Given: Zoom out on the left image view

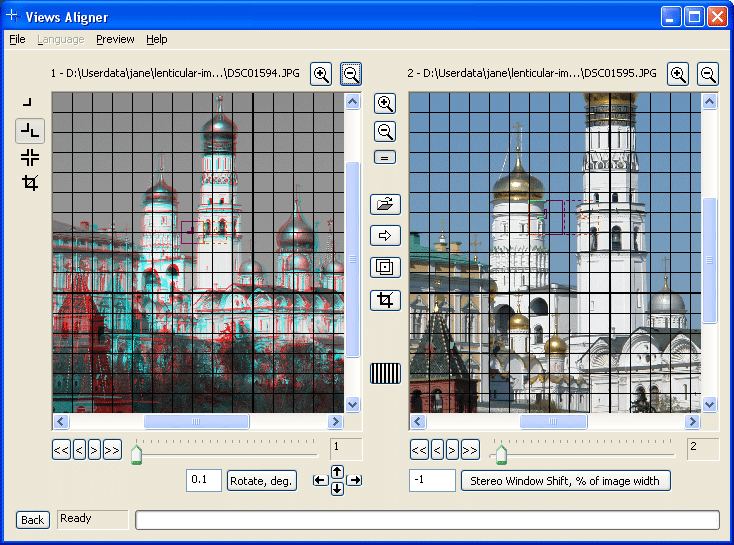Looking at the screenshot, I should point(351,74).
